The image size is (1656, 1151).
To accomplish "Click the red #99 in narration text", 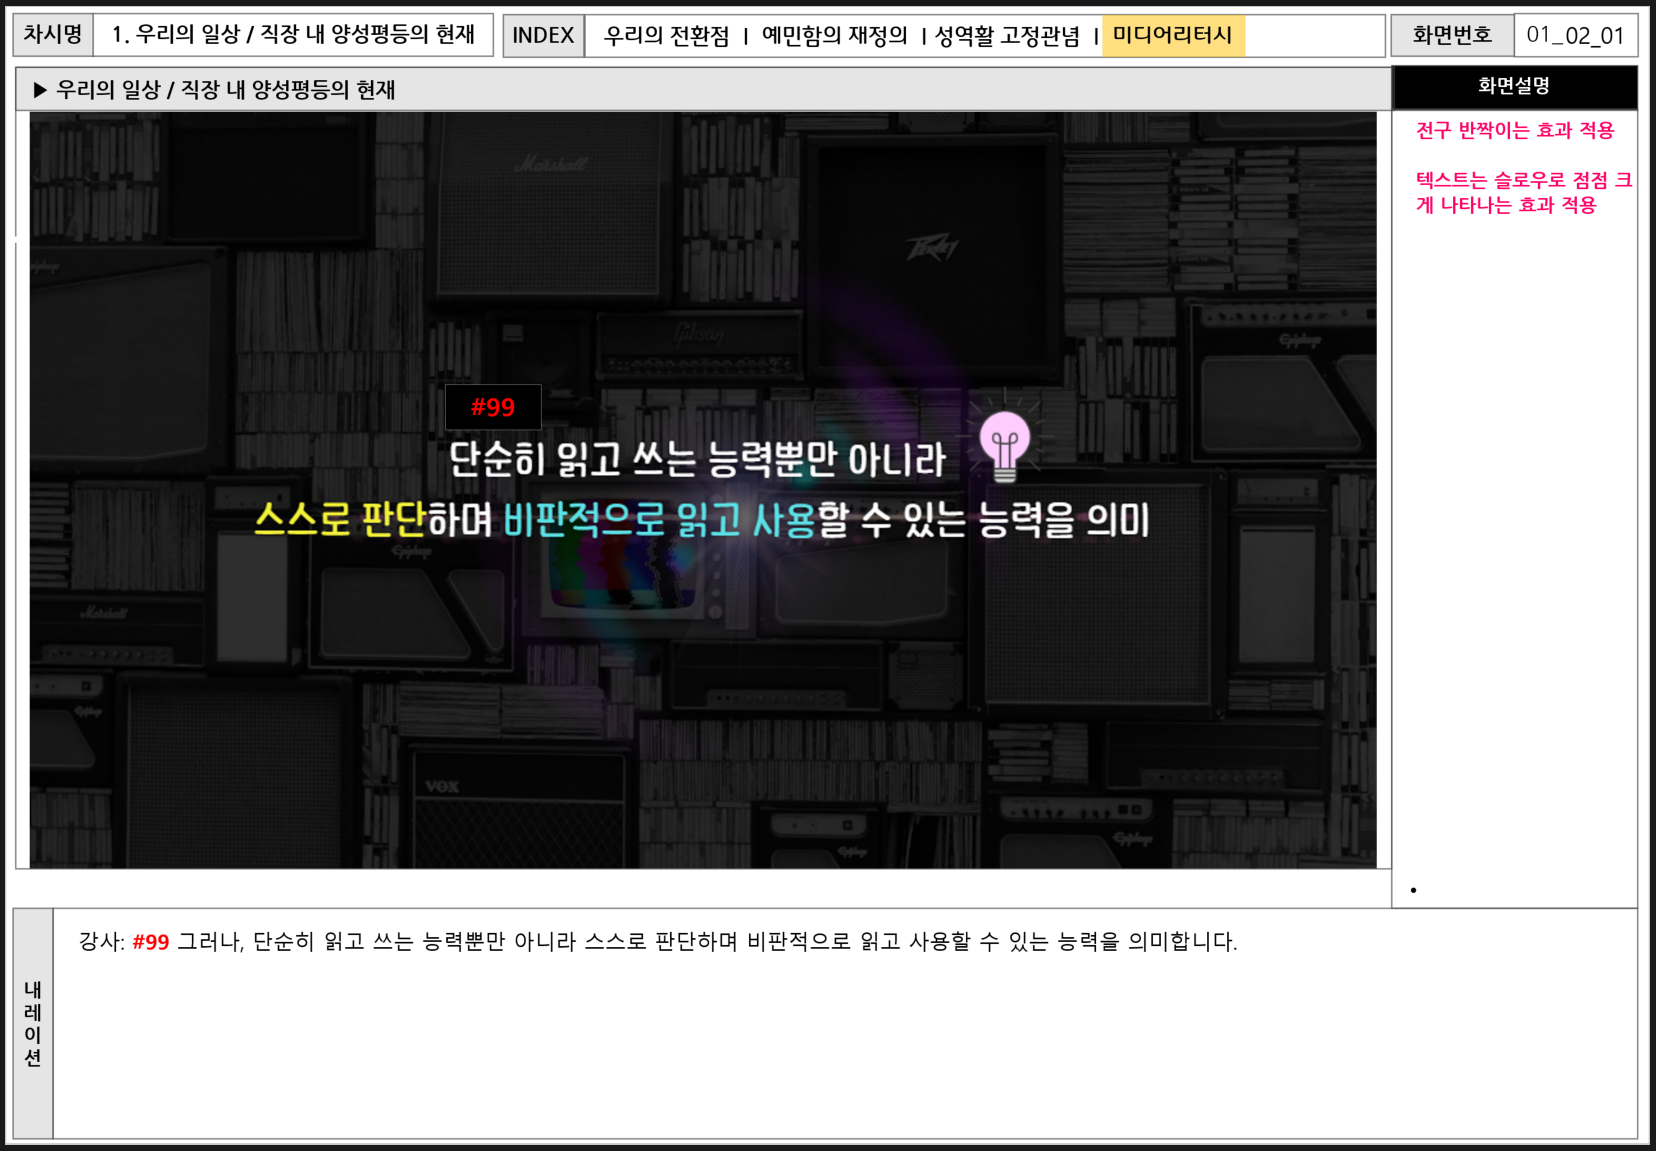I will (x=151, y=942).
